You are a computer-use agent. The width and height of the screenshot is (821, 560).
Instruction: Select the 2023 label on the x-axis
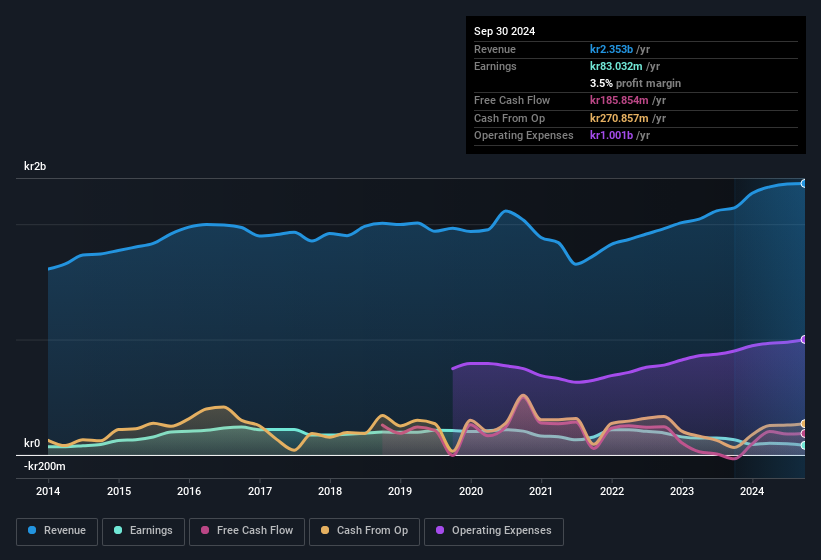coord(682,491)
